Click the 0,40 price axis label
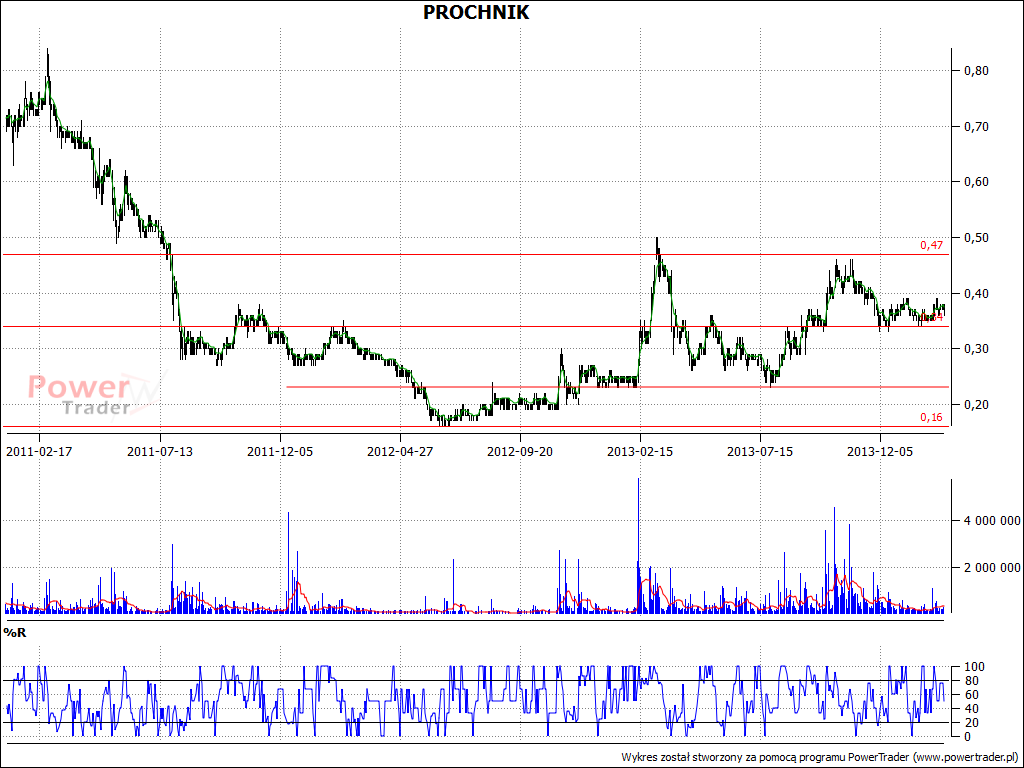The width and height of the screenshot is (1024, 768). pos(976,293)
